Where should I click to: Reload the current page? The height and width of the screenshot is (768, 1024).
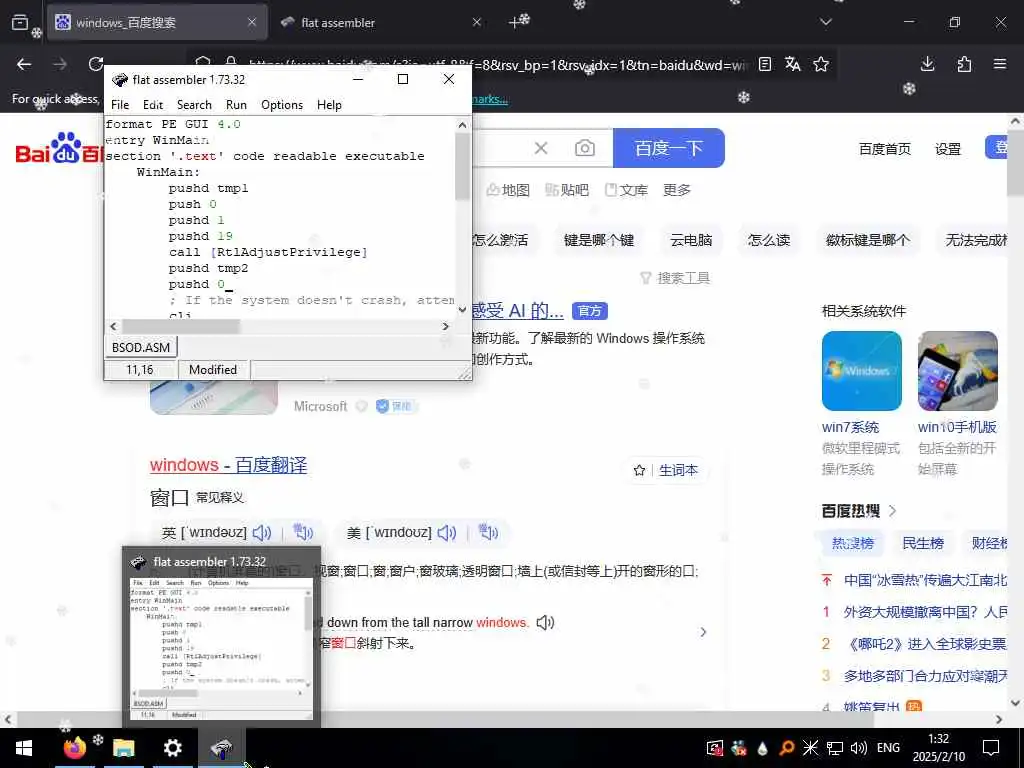tap(96, 64)
